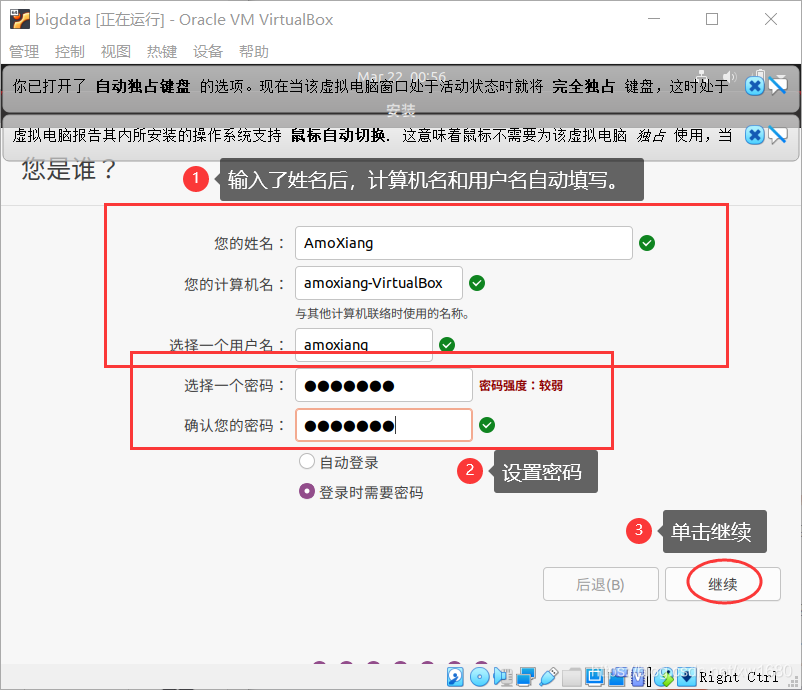Open the 帮助 menu

[254, 52]
